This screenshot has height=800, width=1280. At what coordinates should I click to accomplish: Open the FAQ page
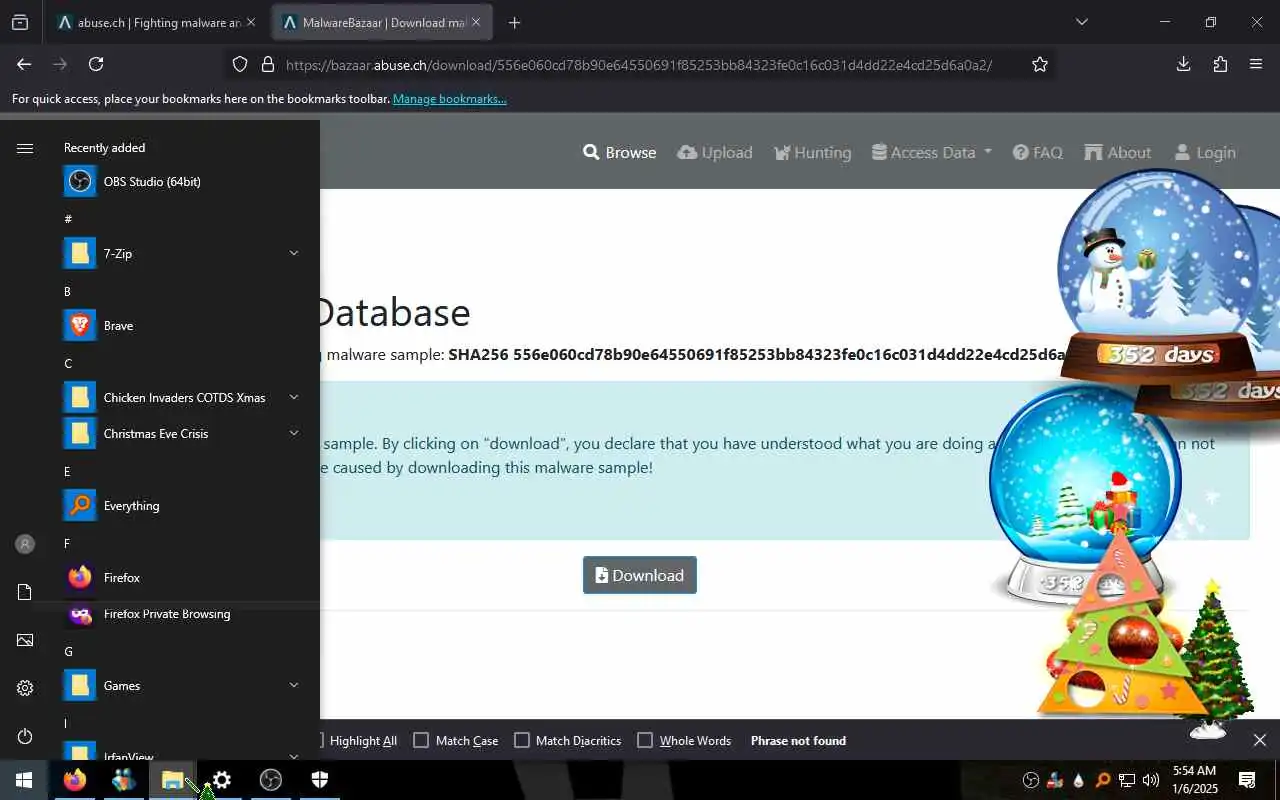point(1038,153)
